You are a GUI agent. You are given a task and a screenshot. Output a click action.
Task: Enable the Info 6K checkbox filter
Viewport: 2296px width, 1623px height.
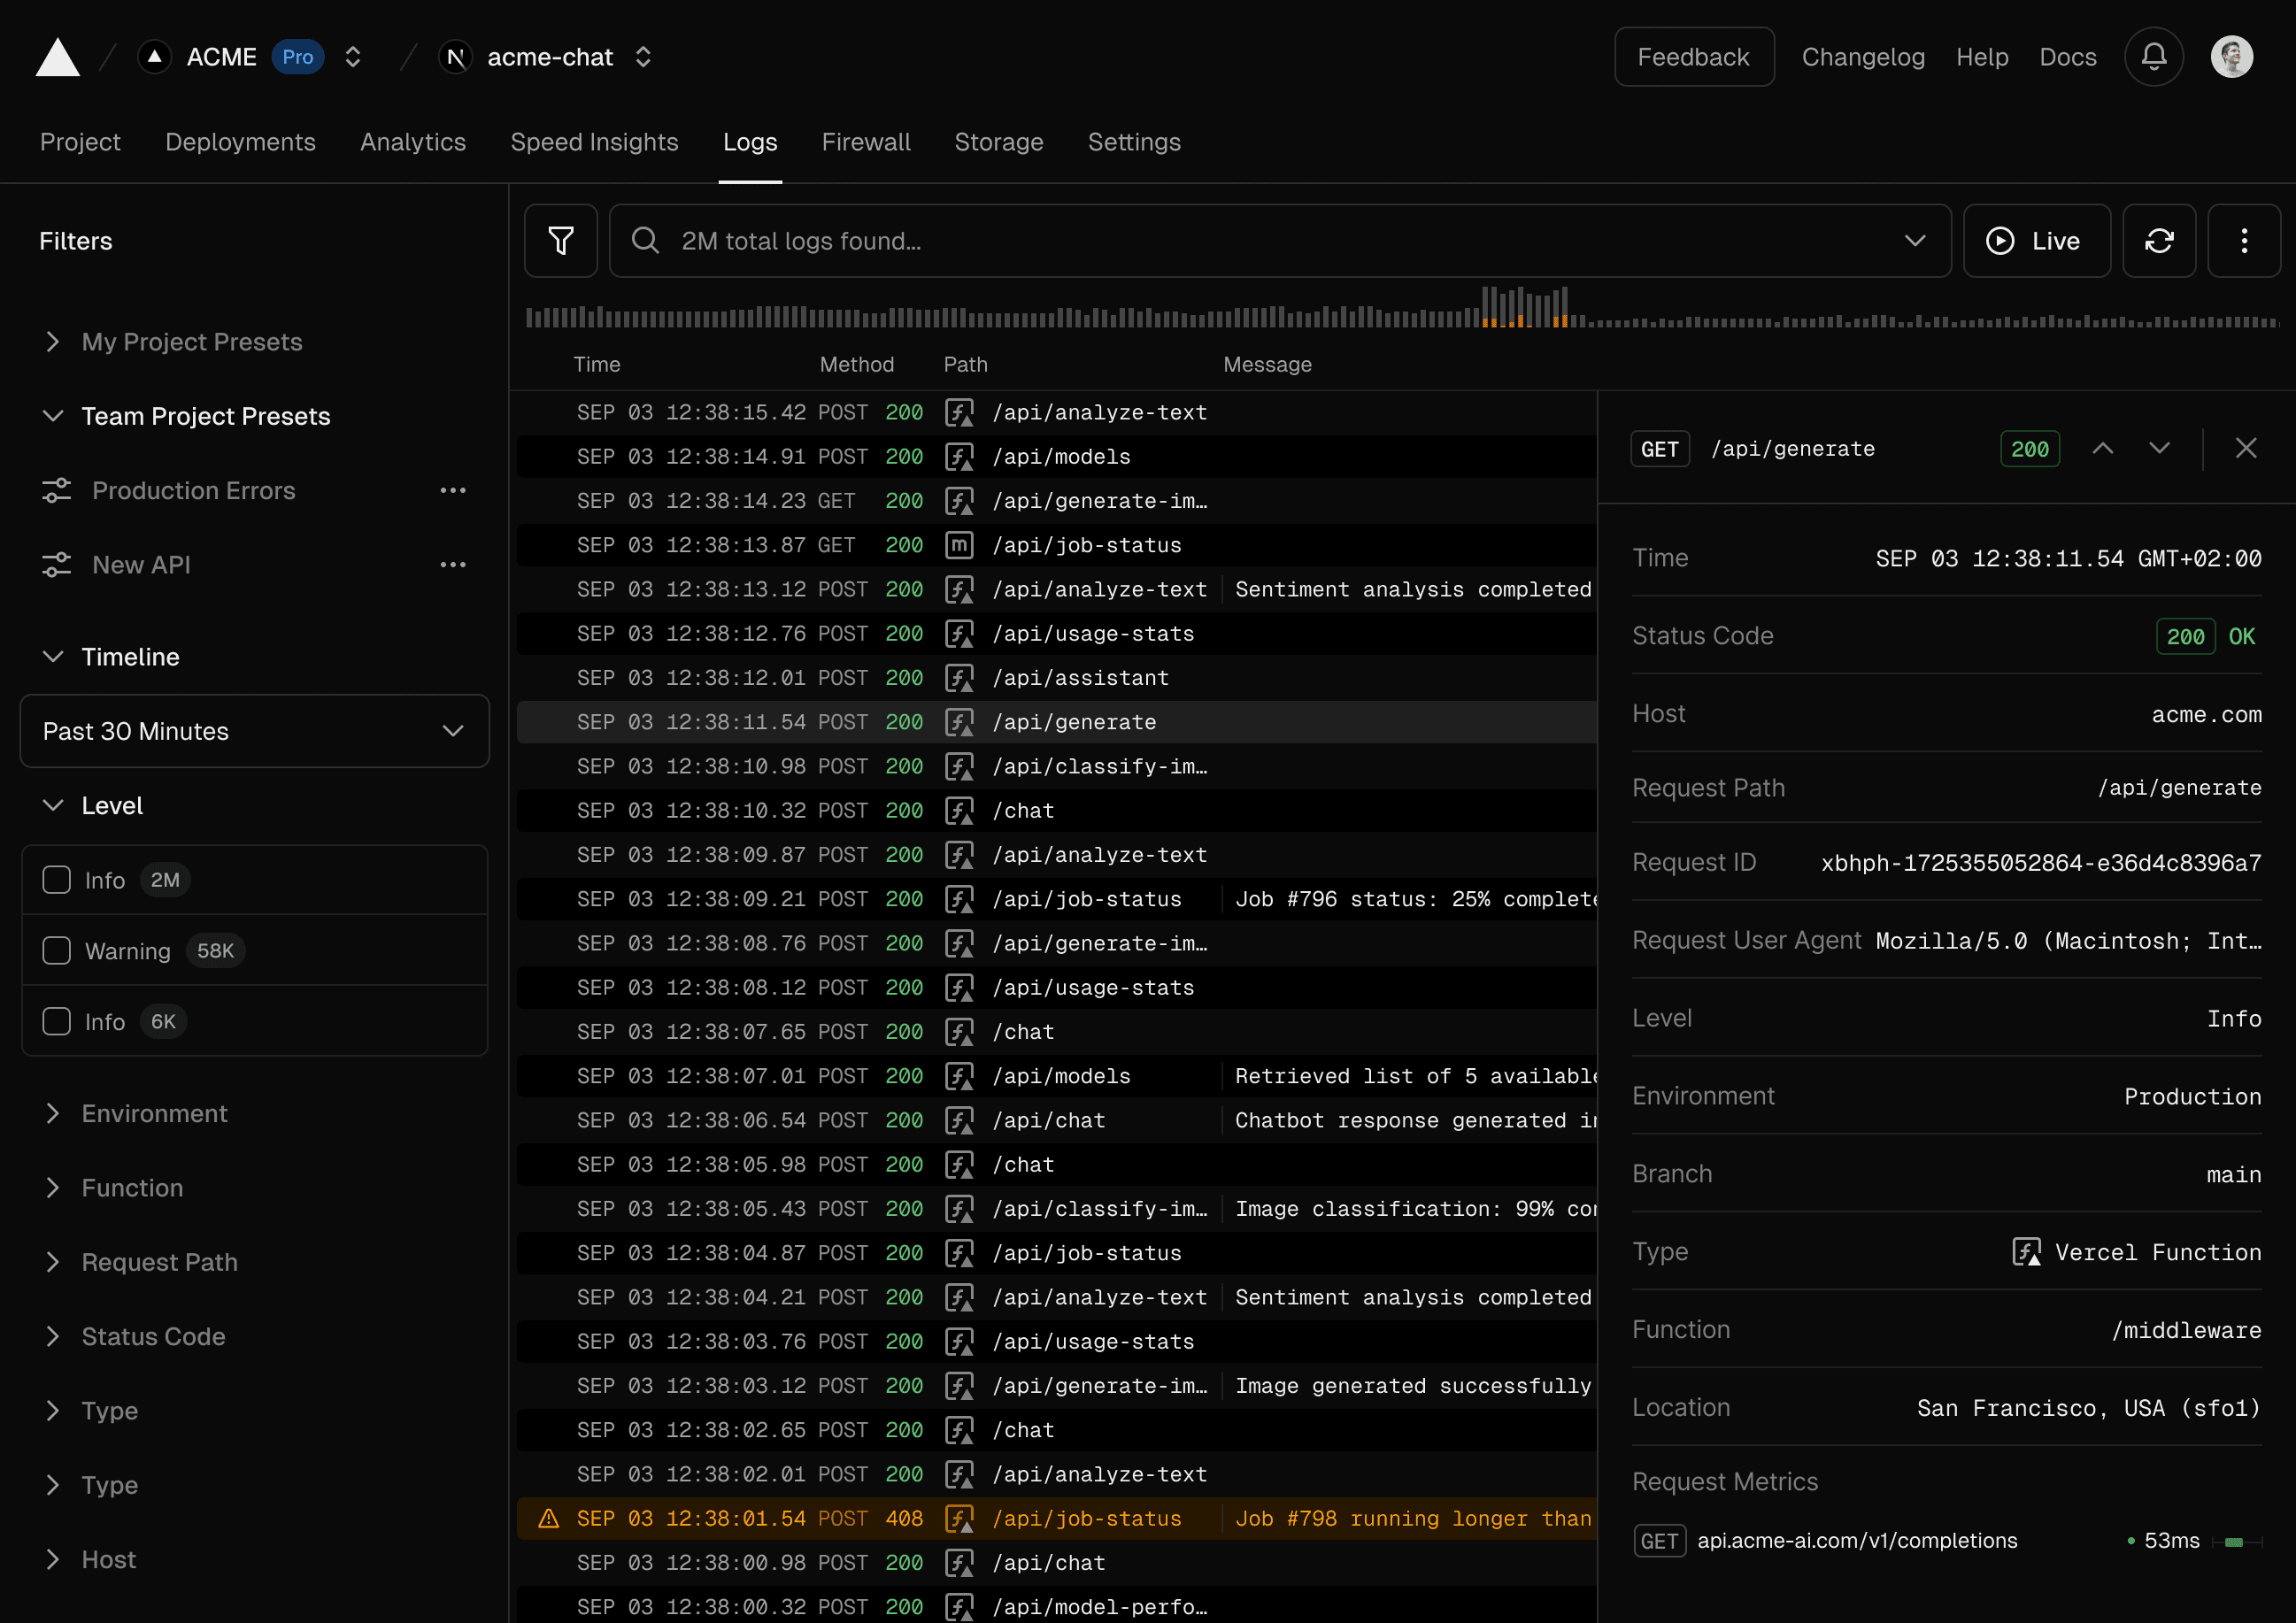click(x=57, y=1020)
